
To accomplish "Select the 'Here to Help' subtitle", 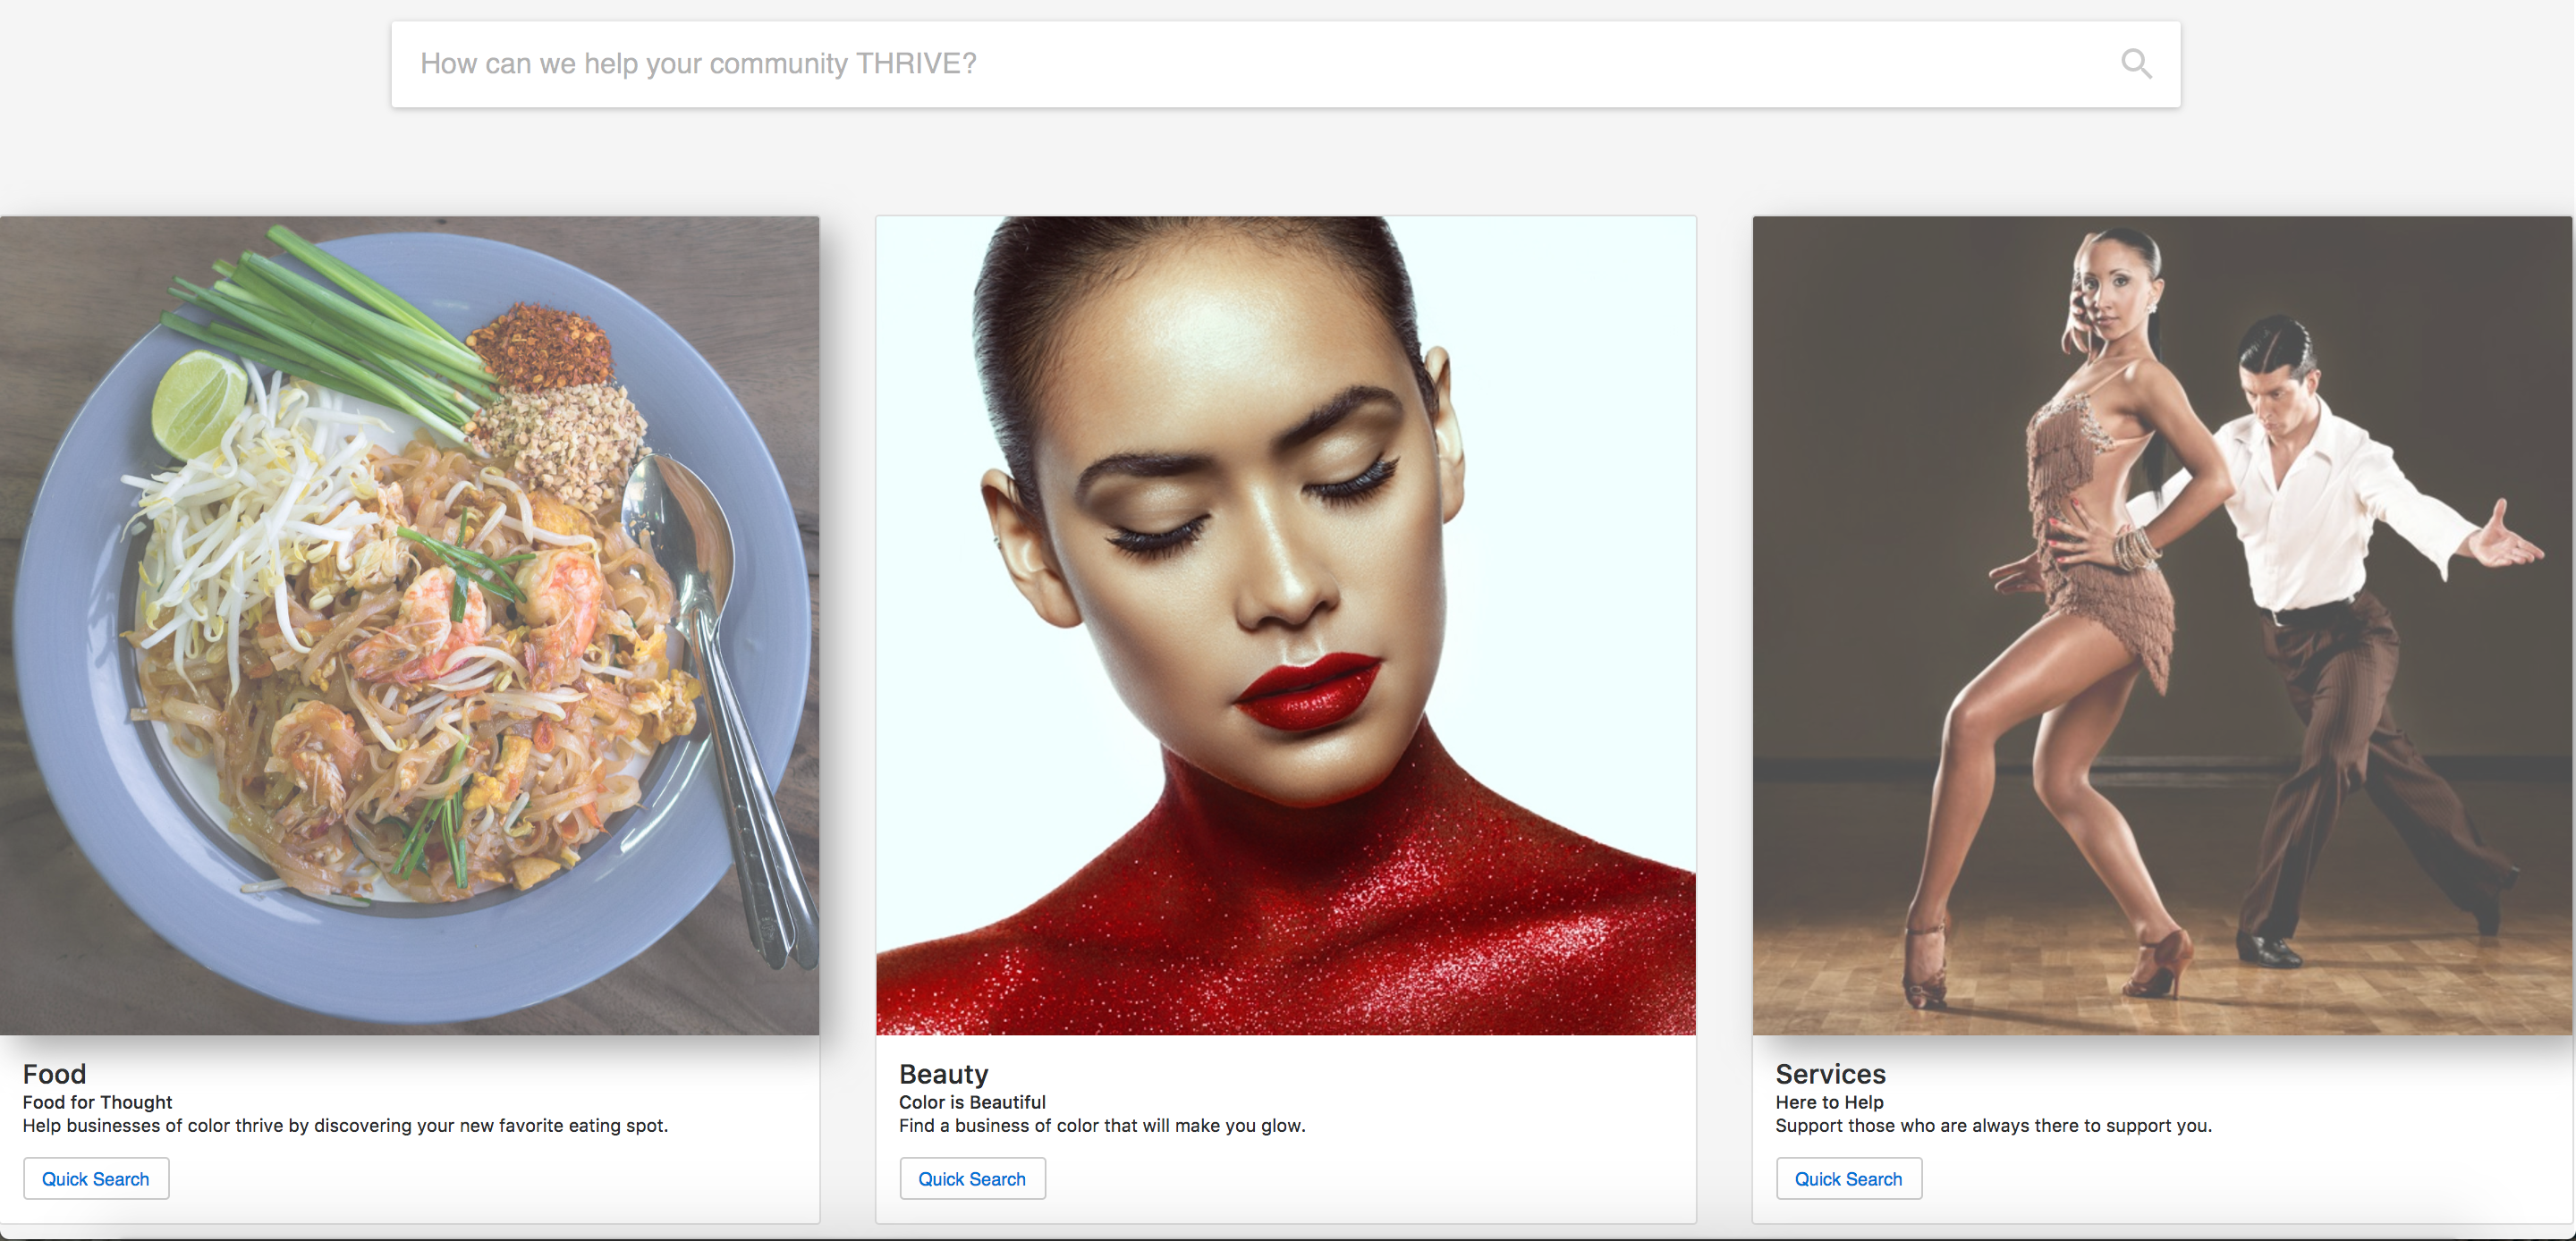I will pos(1829,1102).
